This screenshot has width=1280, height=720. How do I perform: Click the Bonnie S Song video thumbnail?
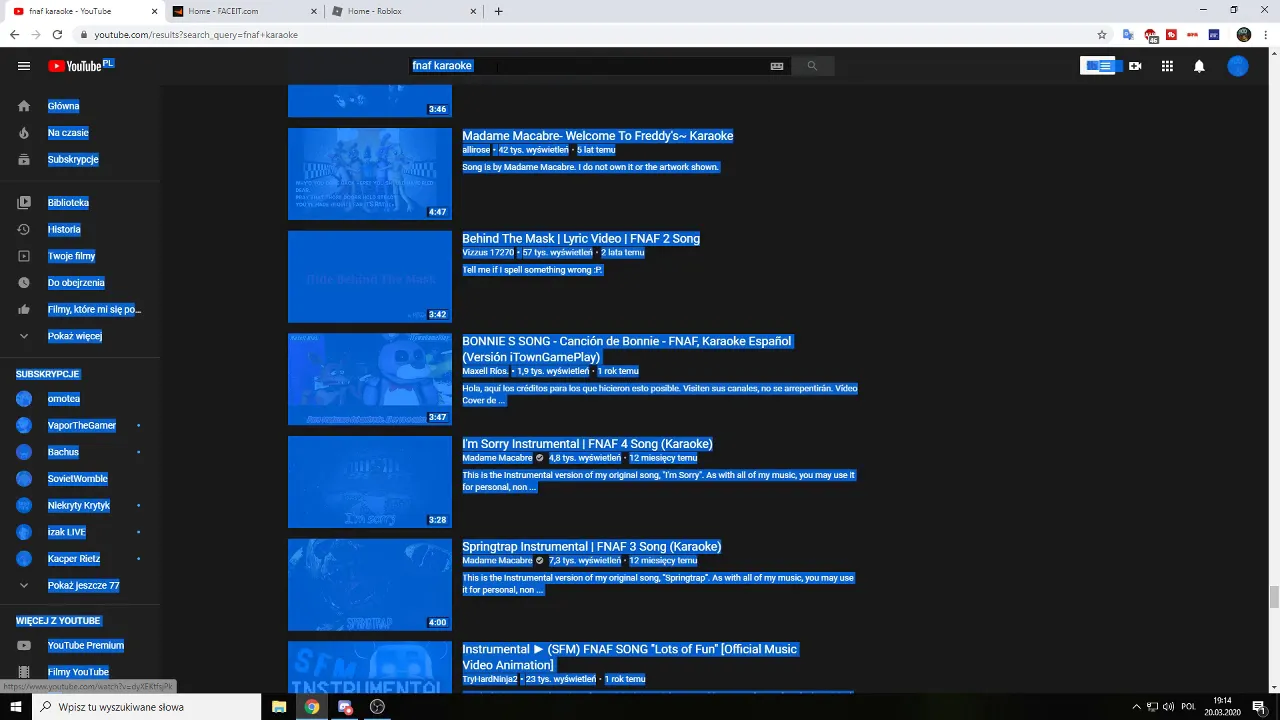[x=370, y=380]
